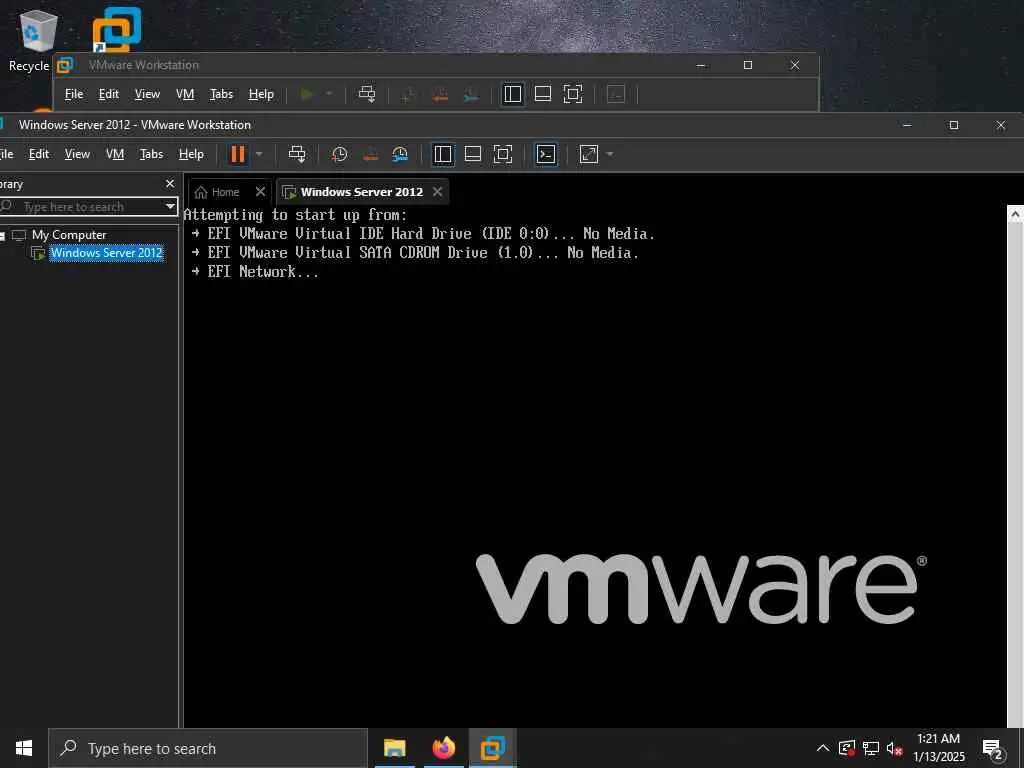This screenshot has height=768, width=1024.
Task: Click the taskbar search box
Action: (x=208, y=748)
